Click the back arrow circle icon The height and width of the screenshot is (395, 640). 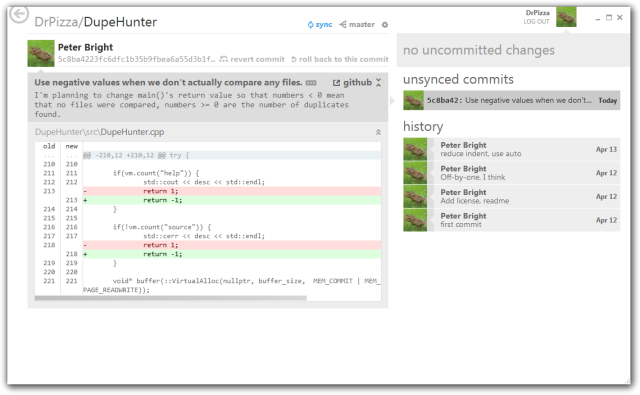(x=19, y=15)
